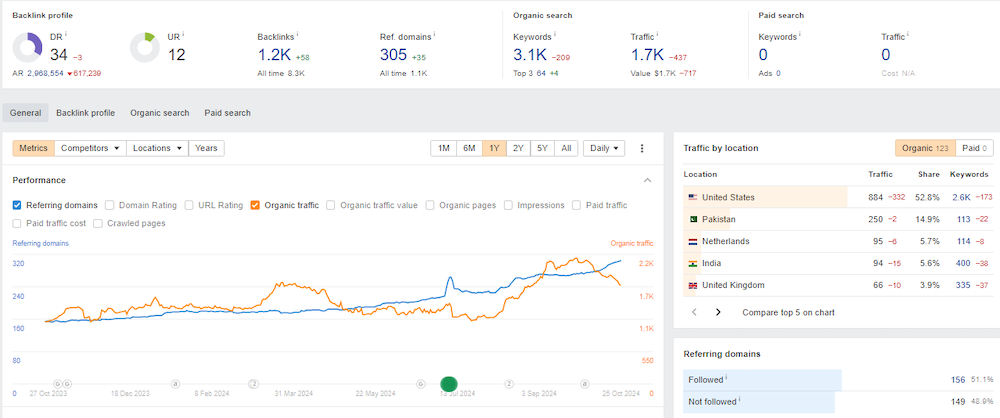This screenshot has width=1000, height=418.
Task: Open the Paid search tab
Action: click(x=228, y=113)
